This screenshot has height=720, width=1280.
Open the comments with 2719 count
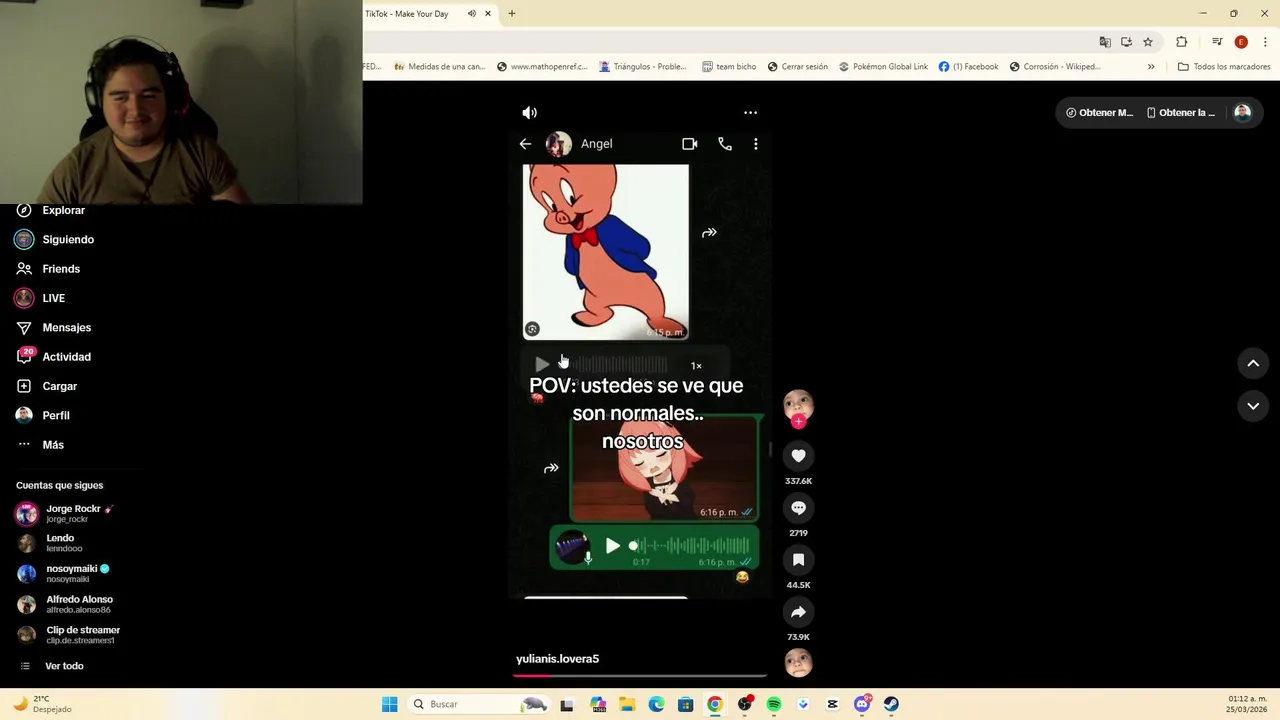click(798, 508)
